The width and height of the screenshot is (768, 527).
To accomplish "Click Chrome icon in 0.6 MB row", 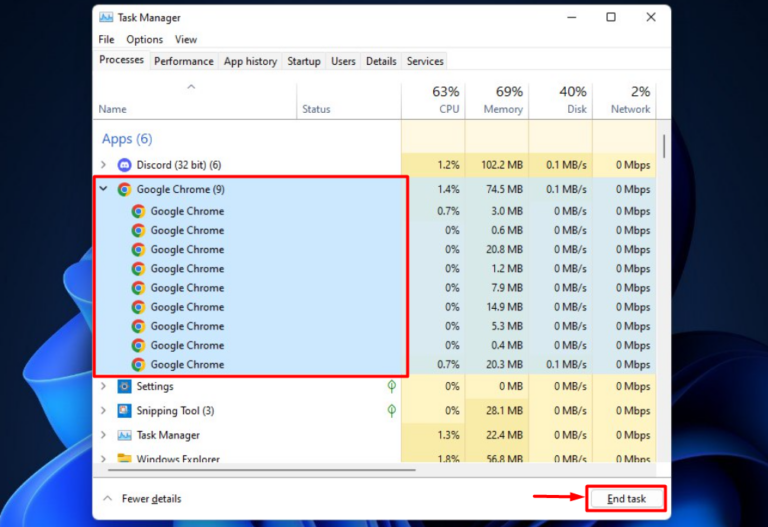I will click(x=139, y=230).
